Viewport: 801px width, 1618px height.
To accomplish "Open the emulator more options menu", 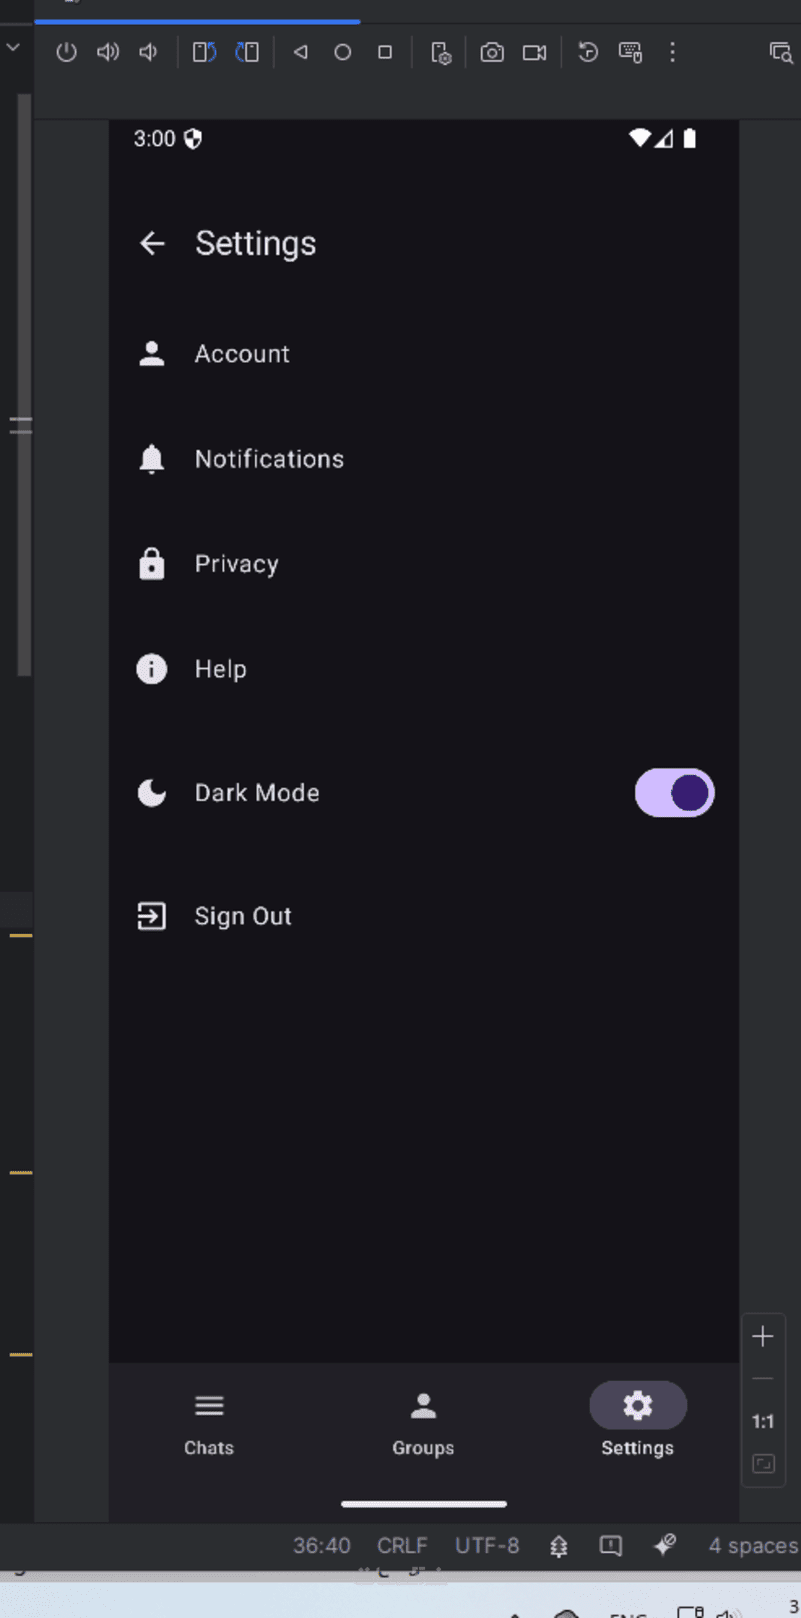I will tap(672, 52).
